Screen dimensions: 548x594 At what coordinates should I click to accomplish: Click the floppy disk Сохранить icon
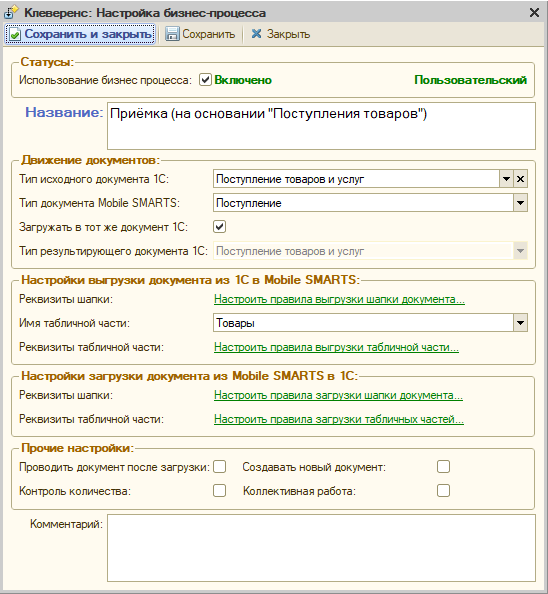tap(172, 34)
